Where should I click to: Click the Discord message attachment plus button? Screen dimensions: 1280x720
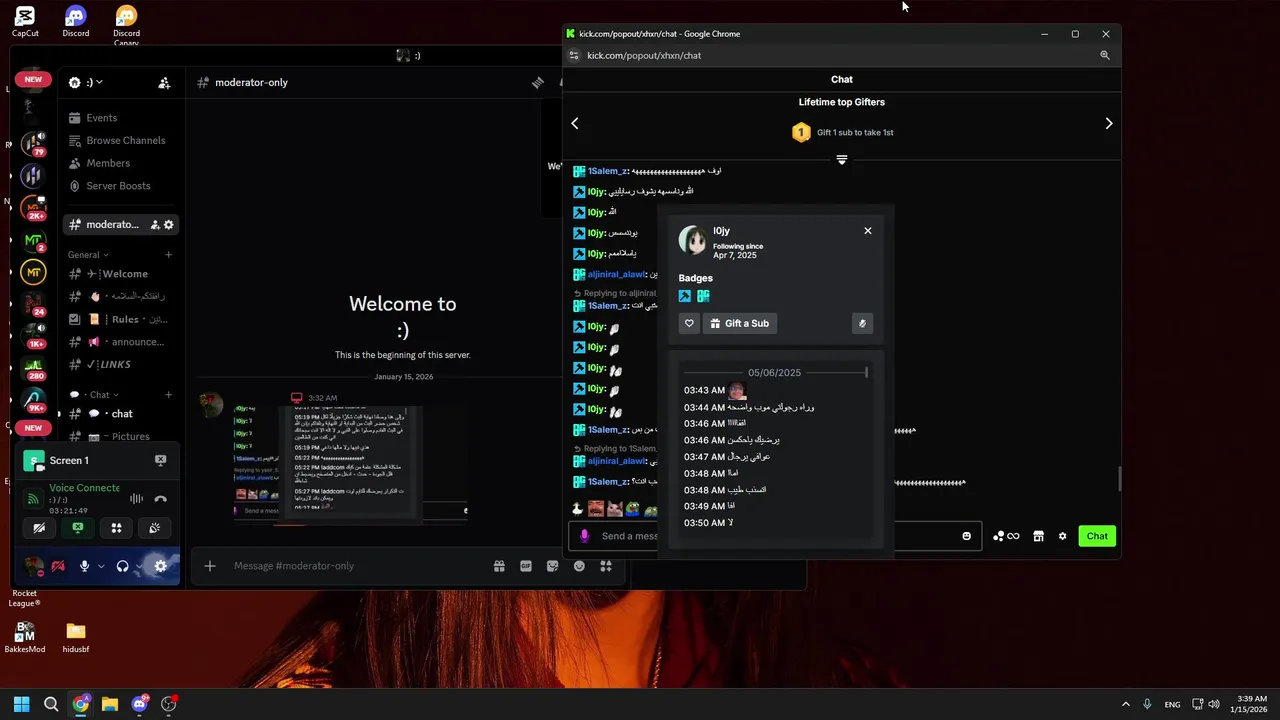210,566
